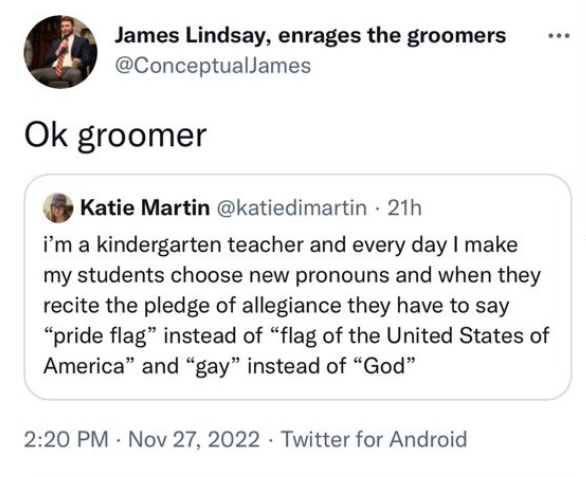Click the quoted tweet's last line about "God"
Viewport: 586px width, 477px height.
click(x=229, y=366)
